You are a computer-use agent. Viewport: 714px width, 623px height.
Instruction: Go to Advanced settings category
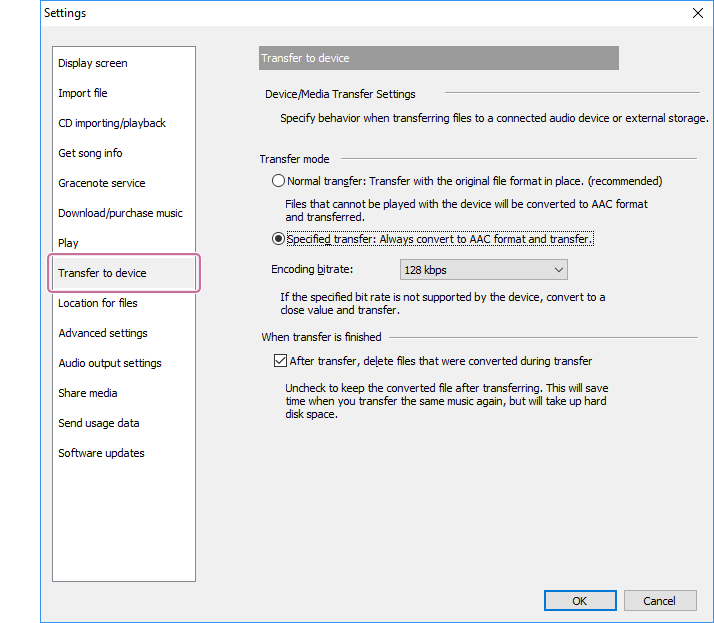[103, 333]
